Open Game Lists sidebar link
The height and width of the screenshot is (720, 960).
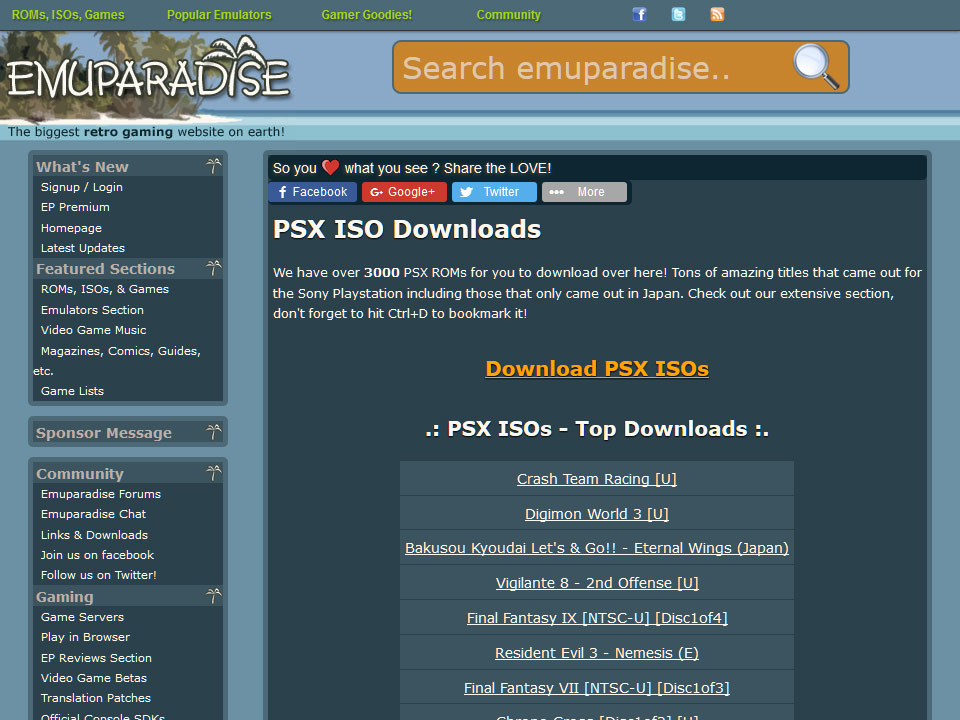click(x=72, y=391)
